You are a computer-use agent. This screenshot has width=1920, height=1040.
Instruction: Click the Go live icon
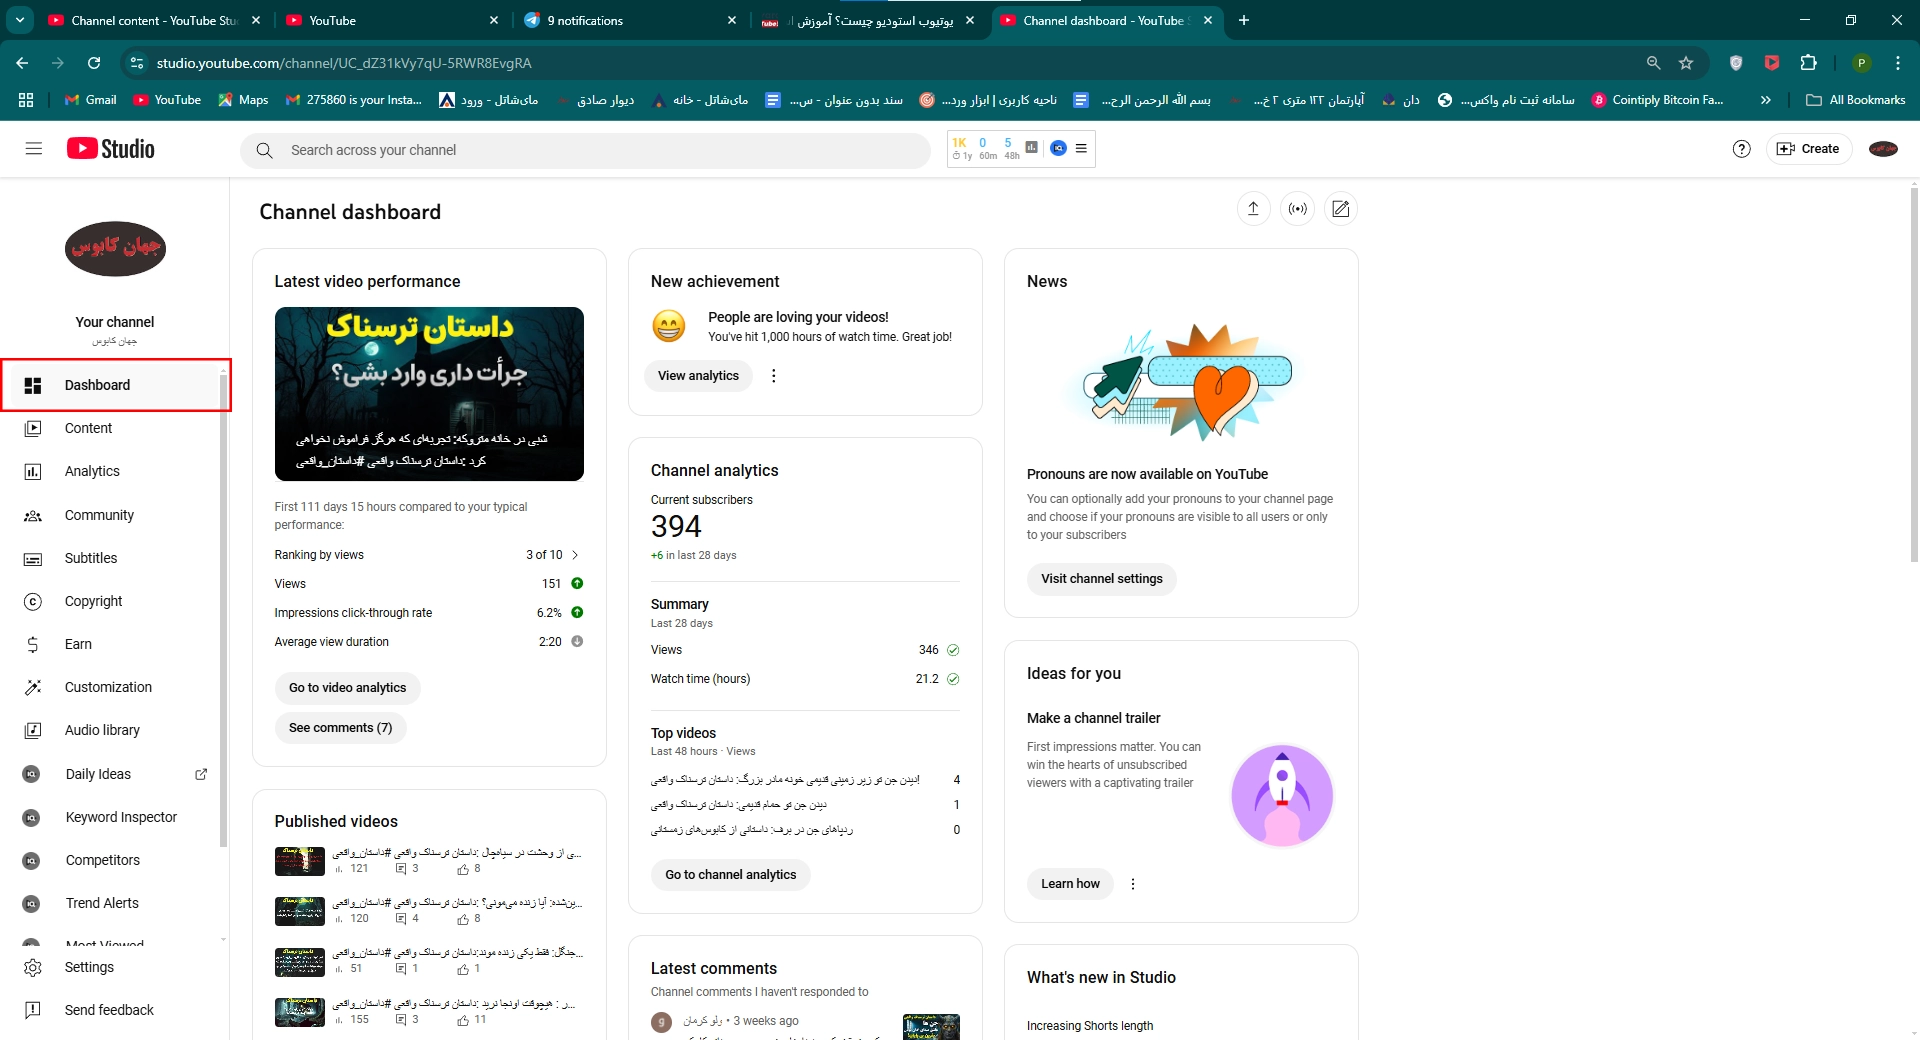pyautogui.click(x=1297, y=209)
